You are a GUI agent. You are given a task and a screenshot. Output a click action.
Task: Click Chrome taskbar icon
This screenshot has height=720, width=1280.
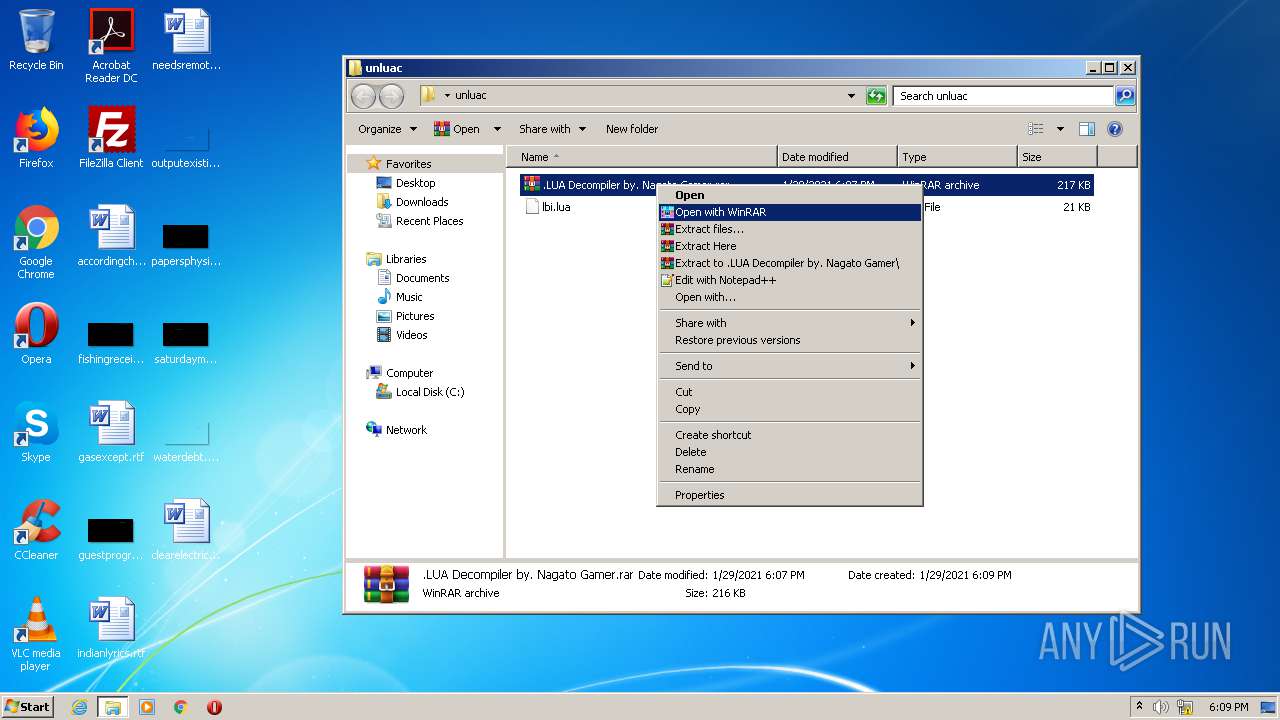pyautogui.click(x=181, y=707)
